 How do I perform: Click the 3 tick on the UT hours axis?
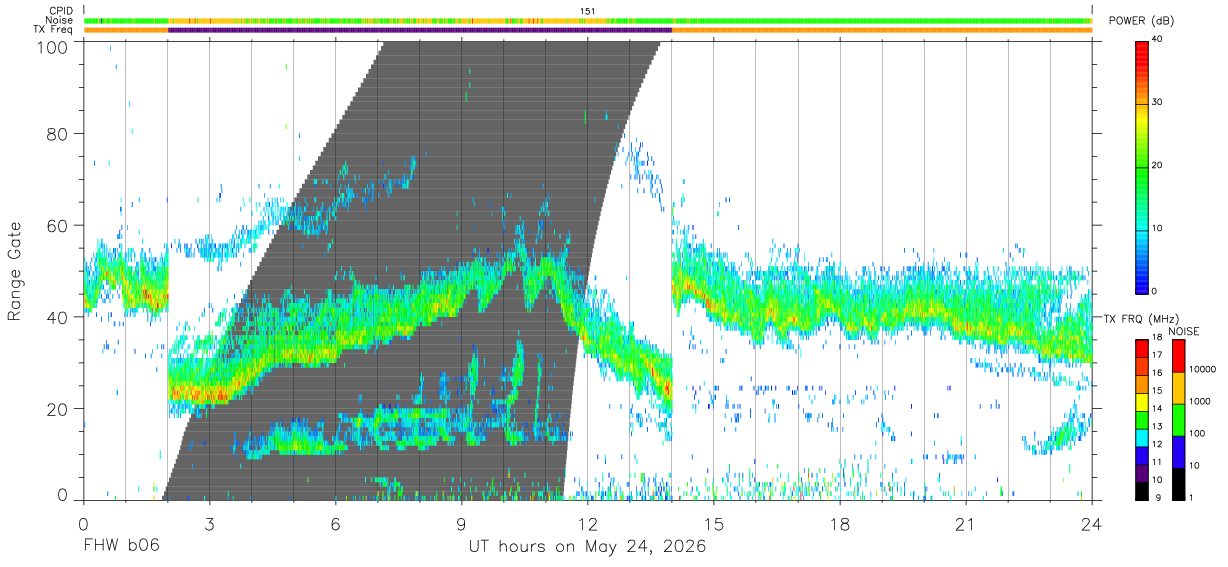tap(209, 523)
